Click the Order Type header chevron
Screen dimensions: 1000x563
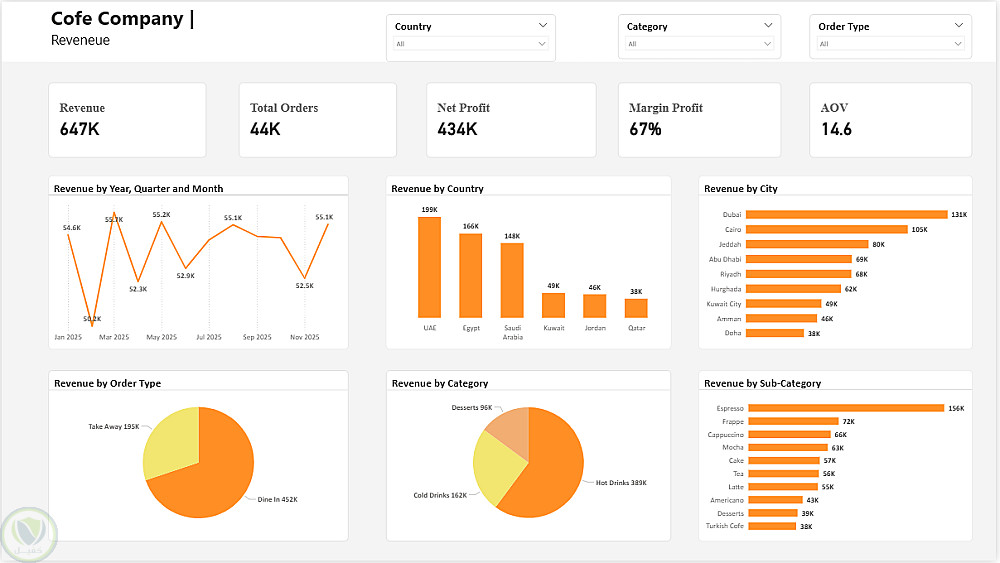(959, 26)
